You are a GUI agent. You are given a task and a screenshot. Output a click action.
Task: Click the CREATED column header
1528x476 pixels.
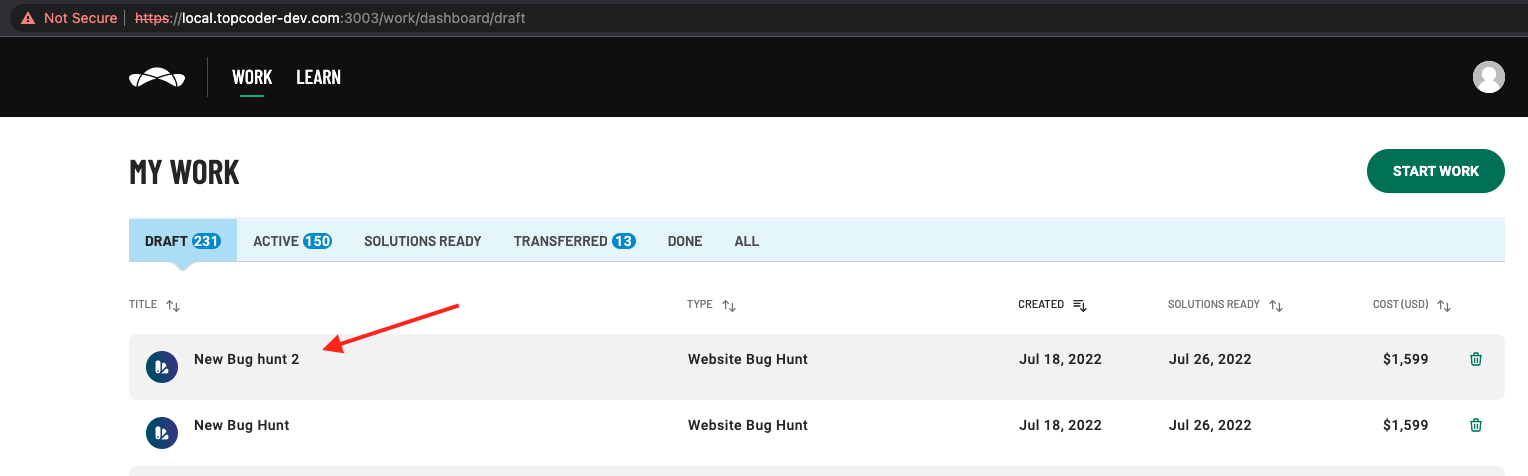(x=1041, y=304)
